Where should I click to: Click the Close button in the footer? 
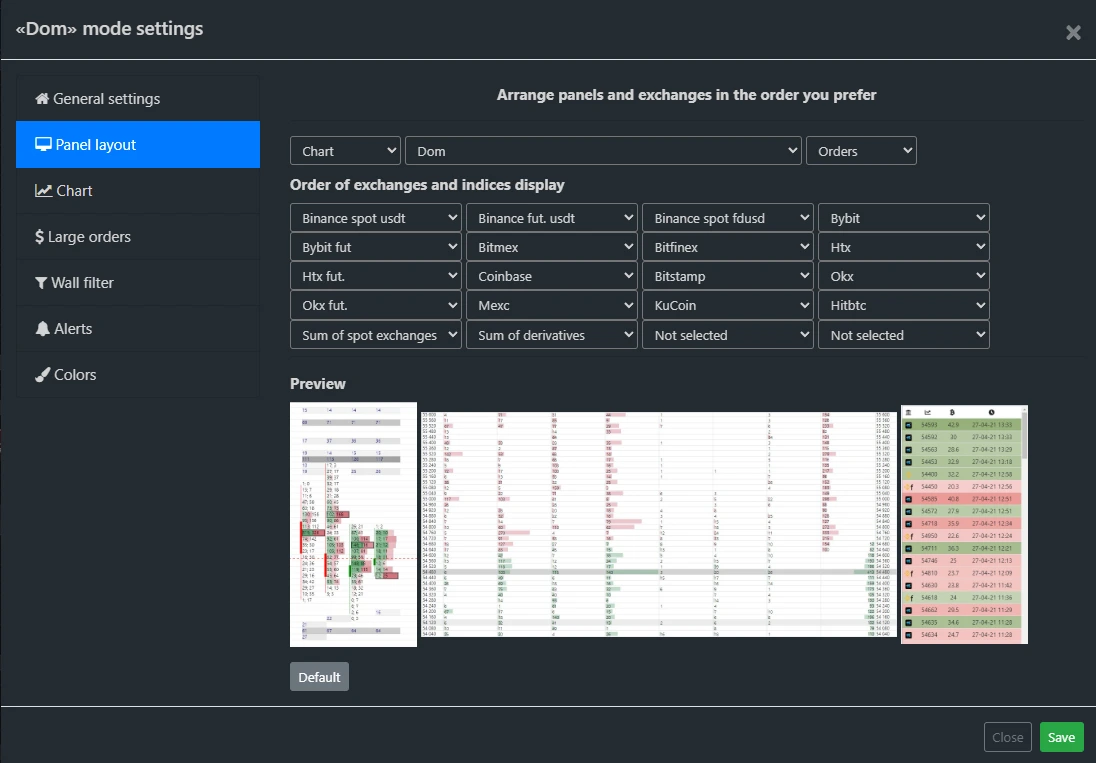coord(1007,736)
